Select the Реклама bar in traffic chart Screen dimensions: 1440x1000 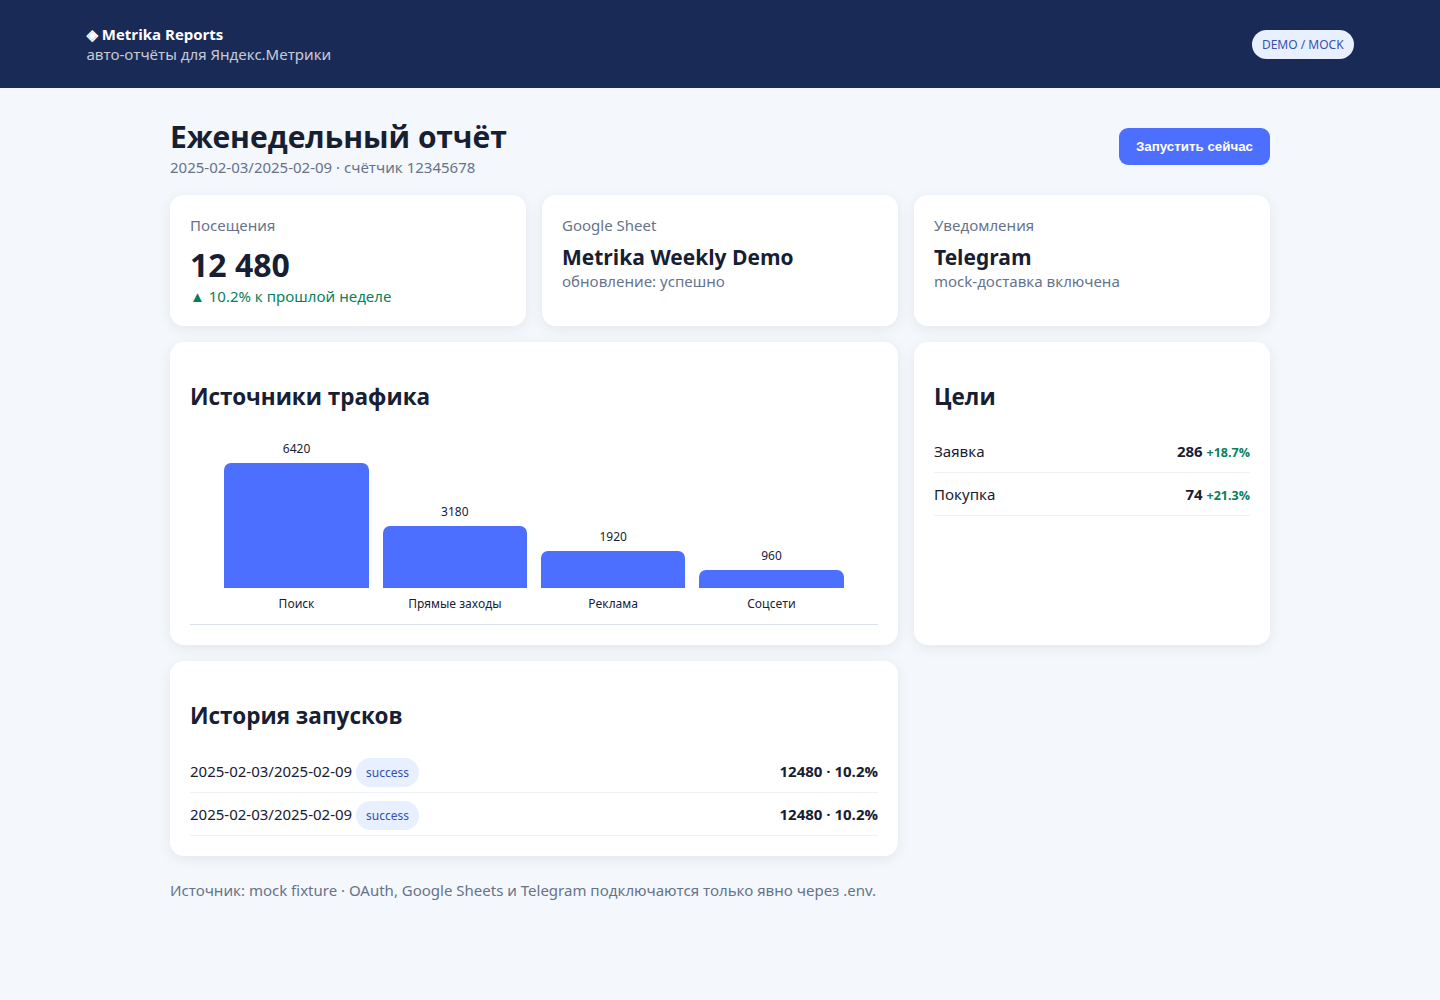click(613, 569)
